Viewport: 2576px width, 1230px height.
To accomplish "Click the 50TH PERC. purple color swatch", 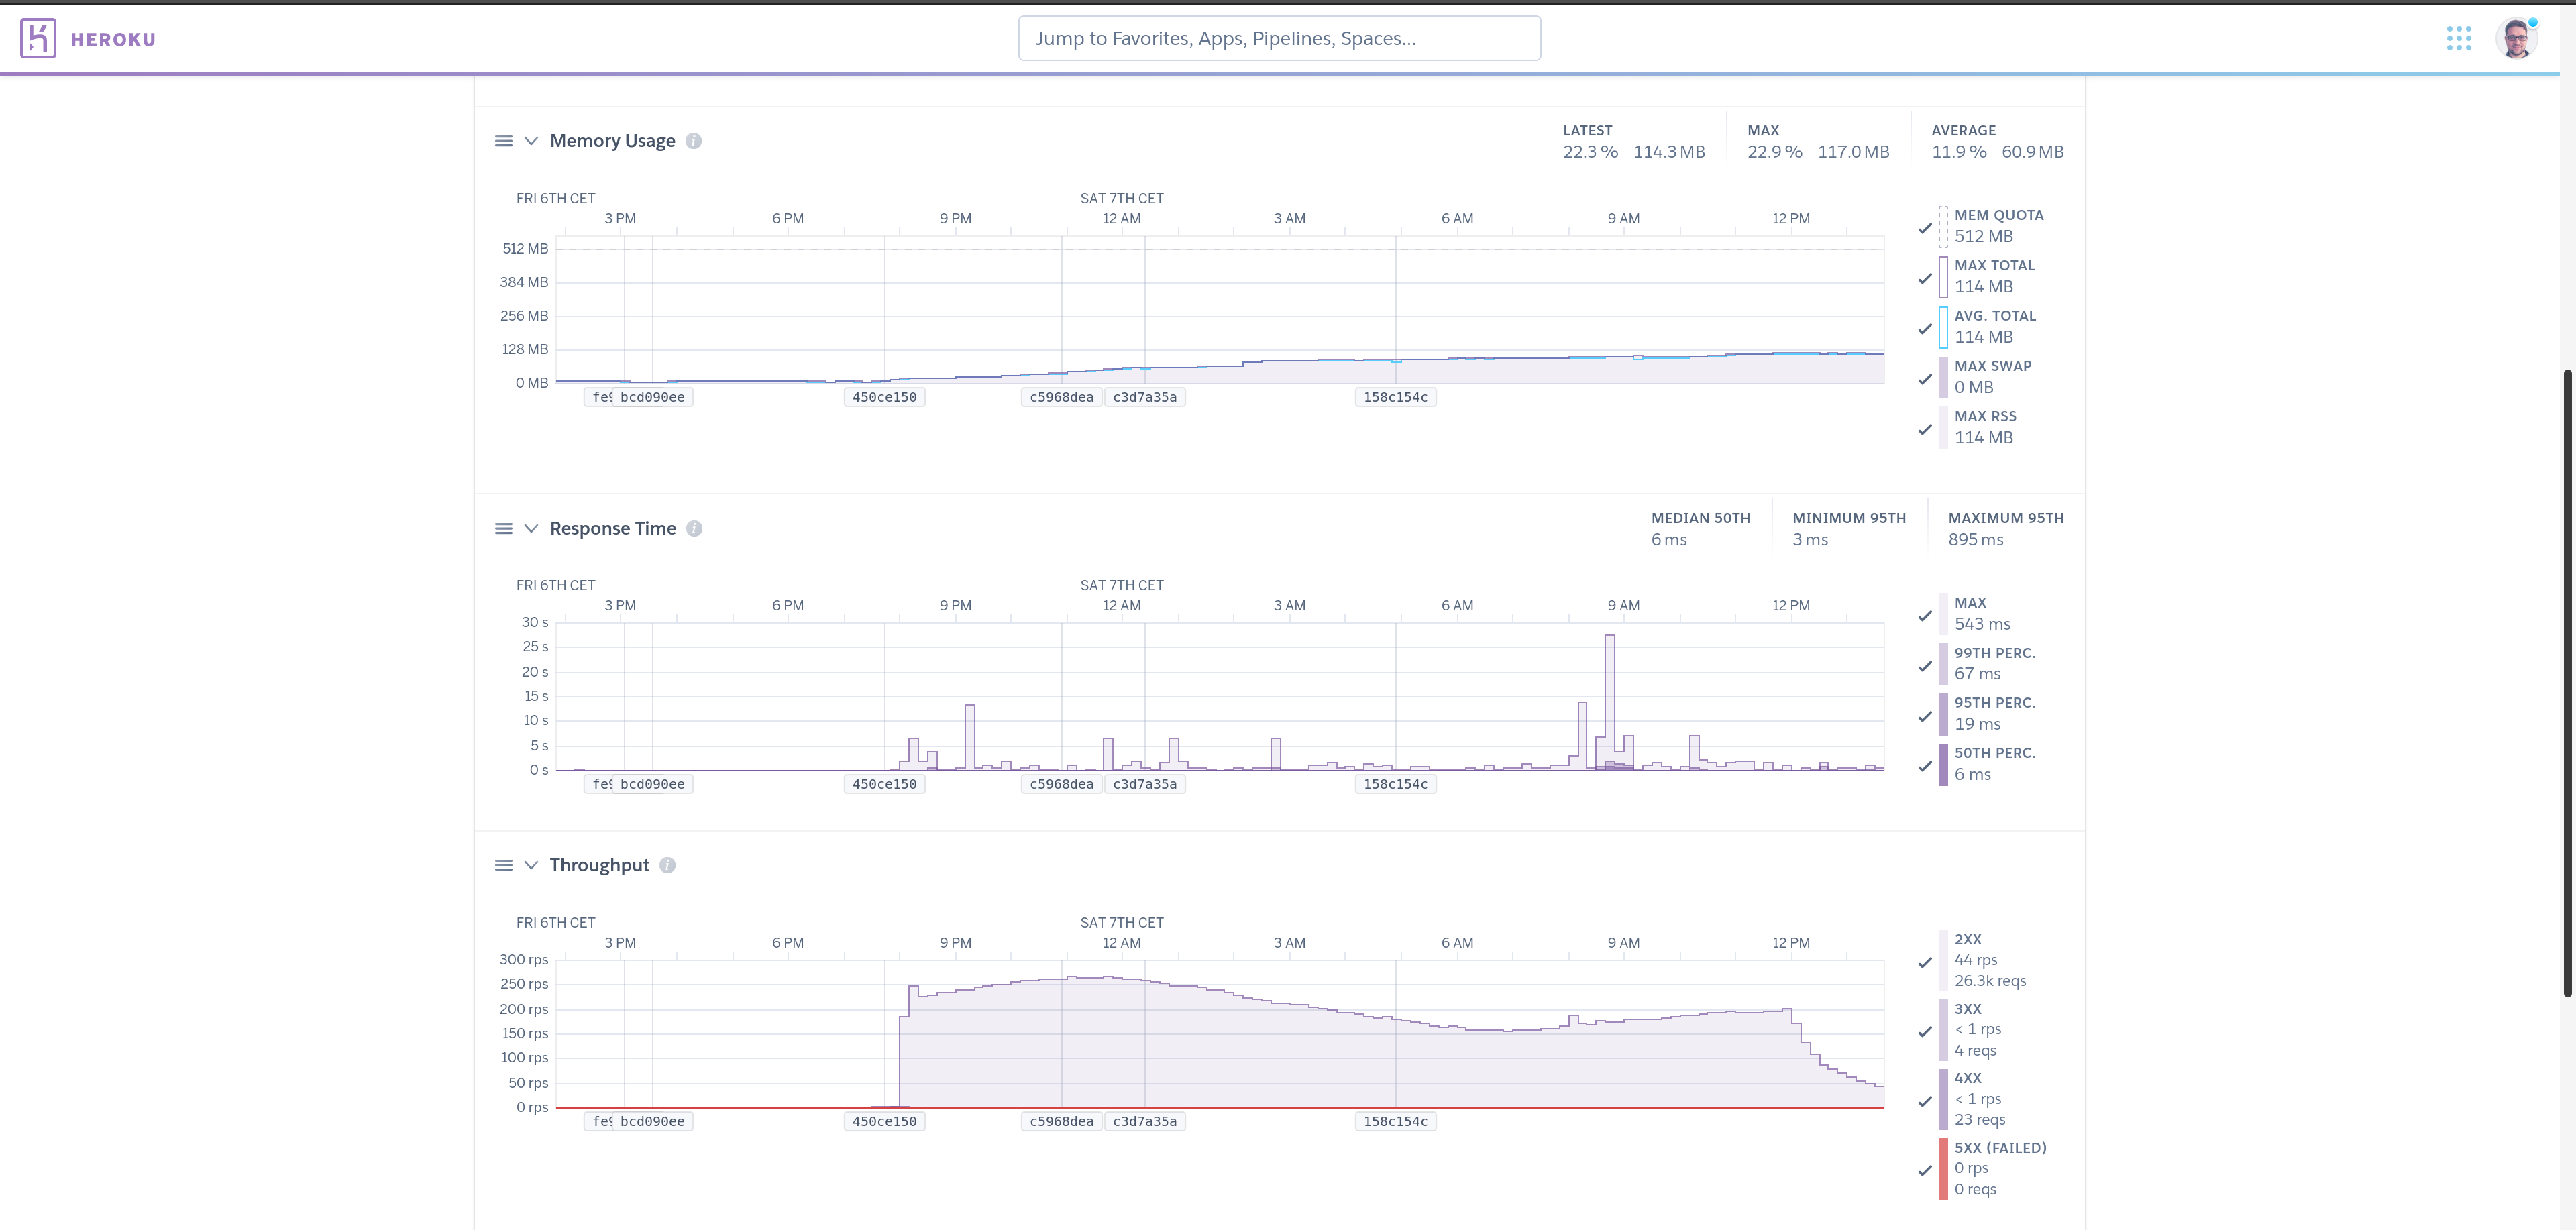I will [1943, 765].
